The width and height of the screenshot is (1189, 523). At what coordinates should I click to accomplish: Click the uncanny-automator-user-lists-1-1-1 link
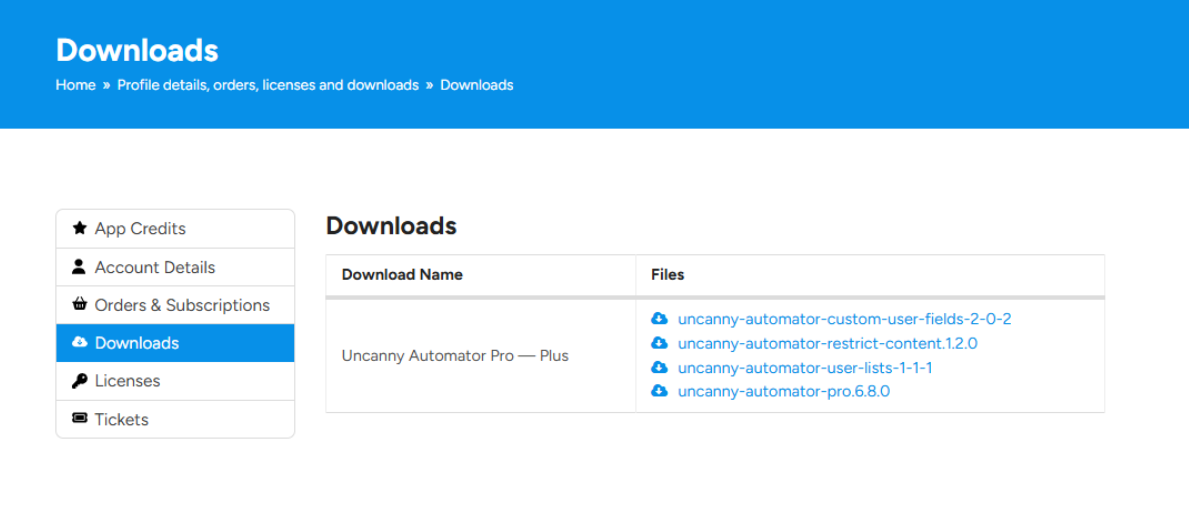[x=805, y=367]
